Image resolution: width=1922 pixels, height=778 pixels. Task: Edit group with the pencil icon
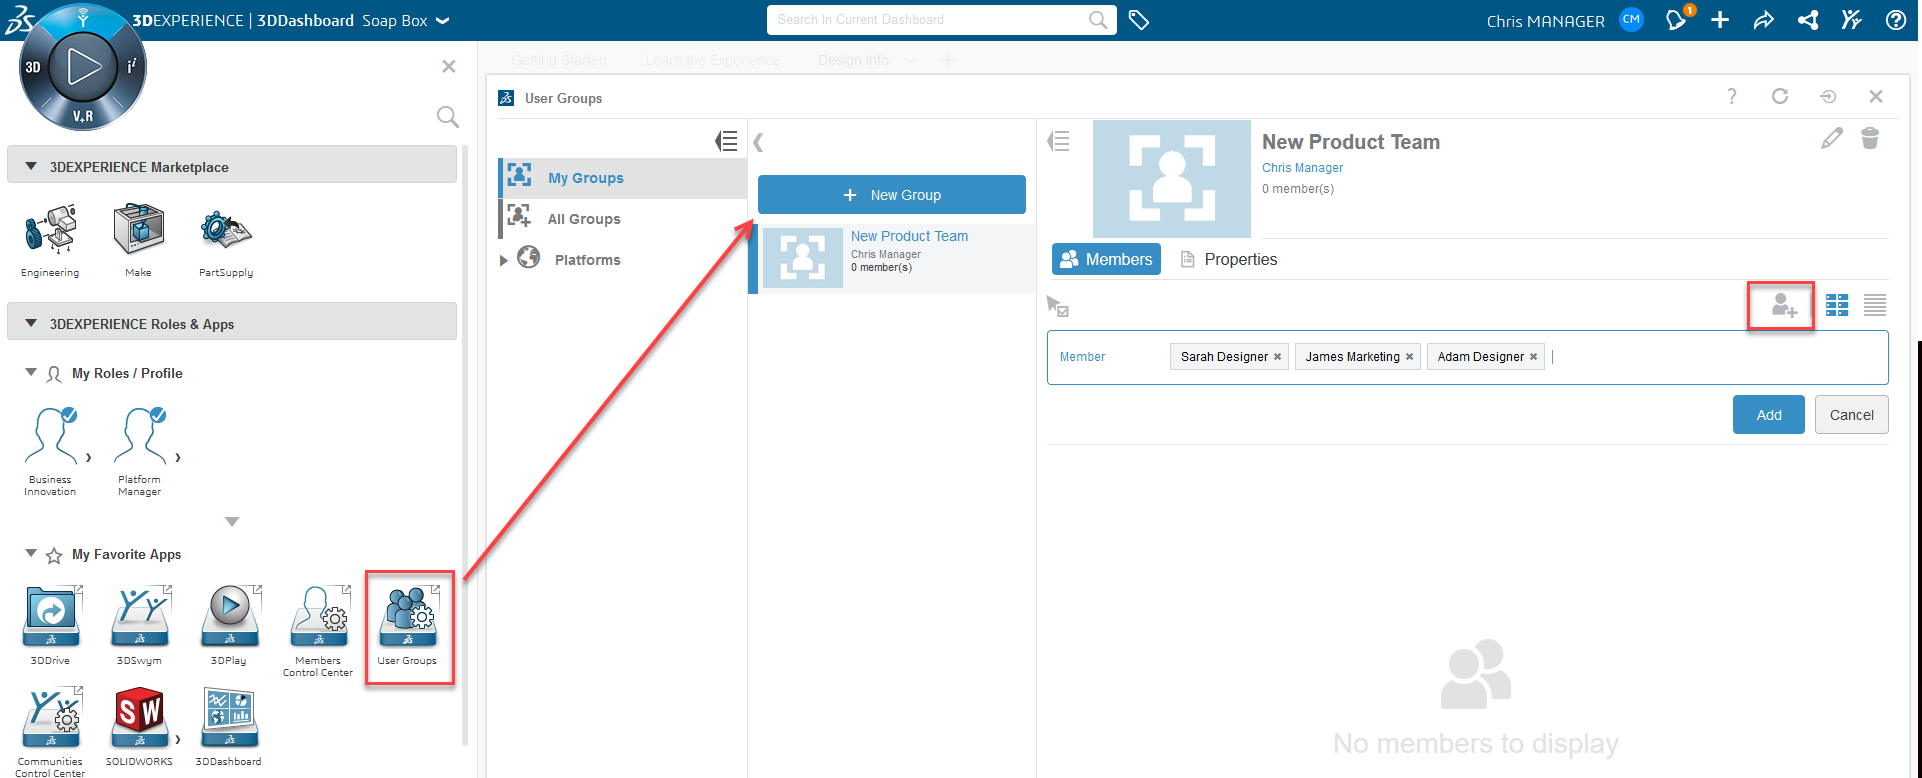[1831, 139]
